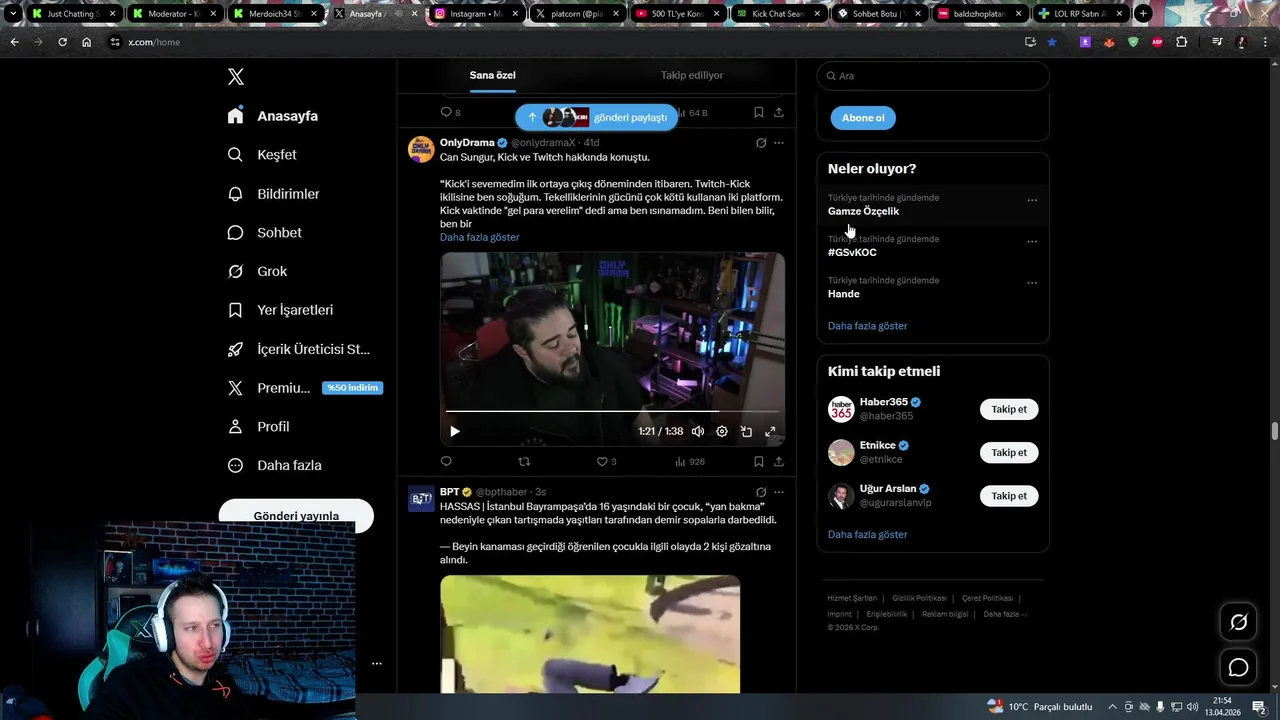Open floating Grok button

(1238, 622)
